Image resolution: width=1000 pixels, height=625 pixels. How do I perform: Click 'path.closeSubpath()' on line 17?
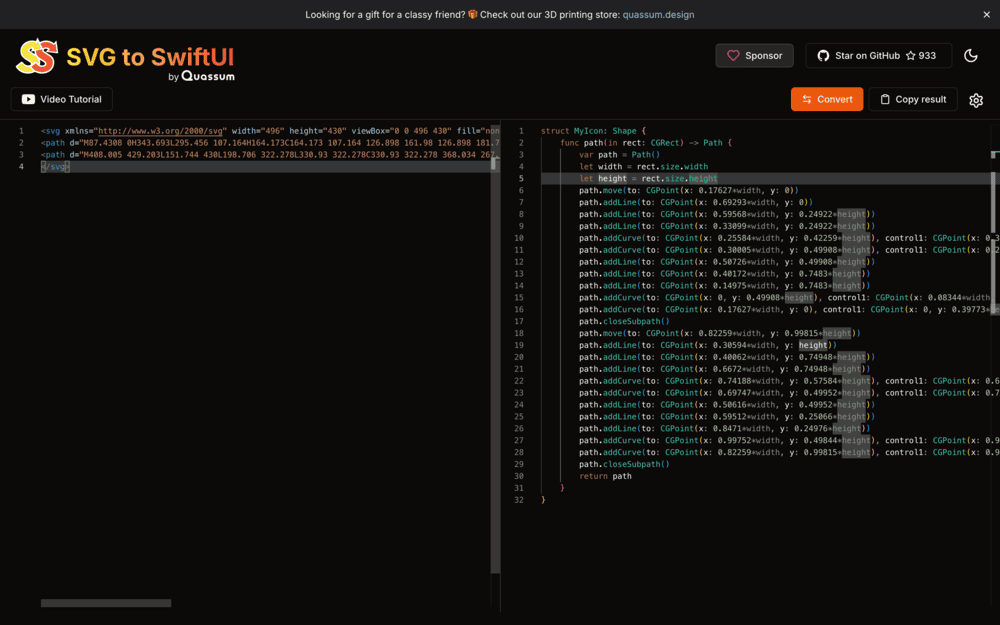(x=624, y=321)
